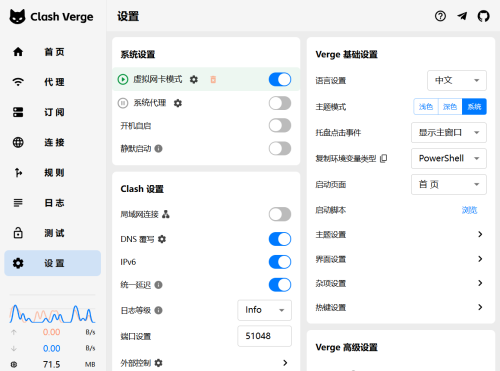Disable the 虚拟网卡模式 toggle
The image size is (500, 371).
tap(280, 79)
